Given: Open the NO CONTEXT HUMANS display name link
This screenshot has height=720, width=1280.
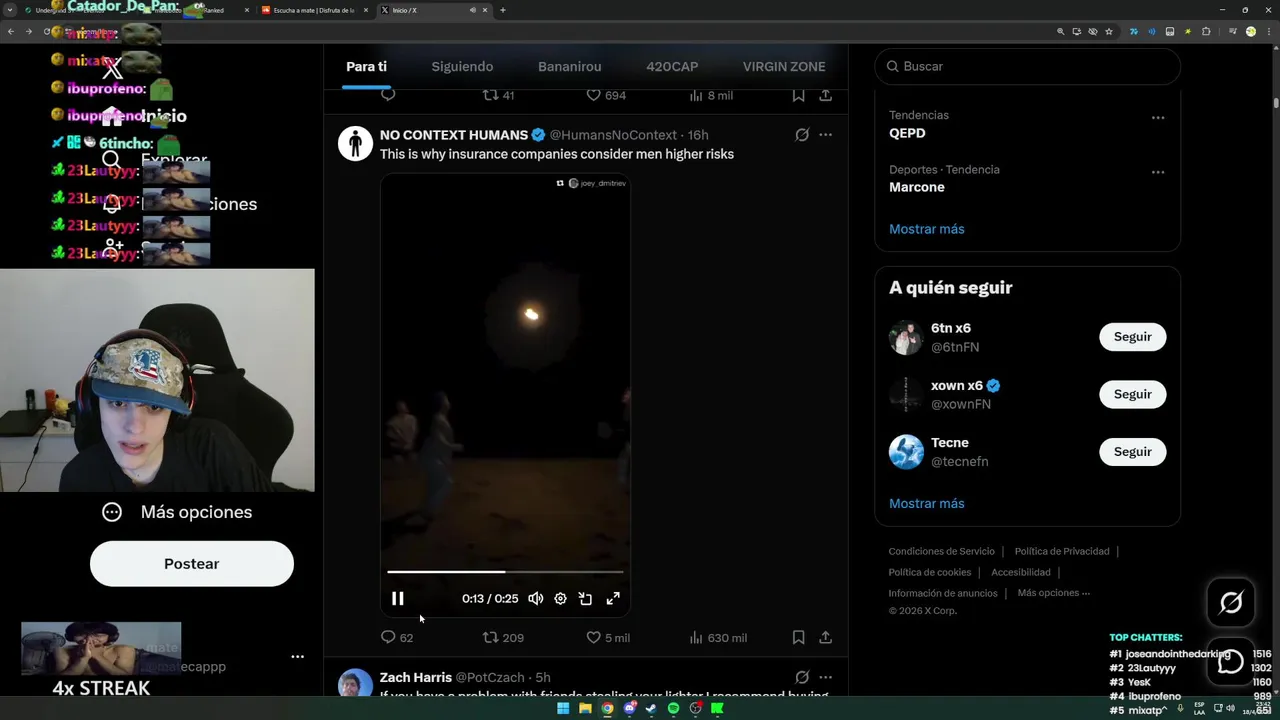Looking at the screenshot, I should [454, 135].
